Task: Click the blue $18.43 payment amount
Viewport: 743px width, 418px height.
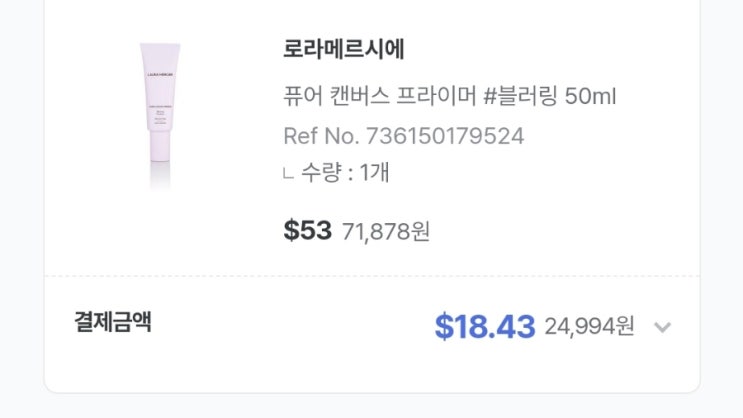Action: tap(485, 326)
